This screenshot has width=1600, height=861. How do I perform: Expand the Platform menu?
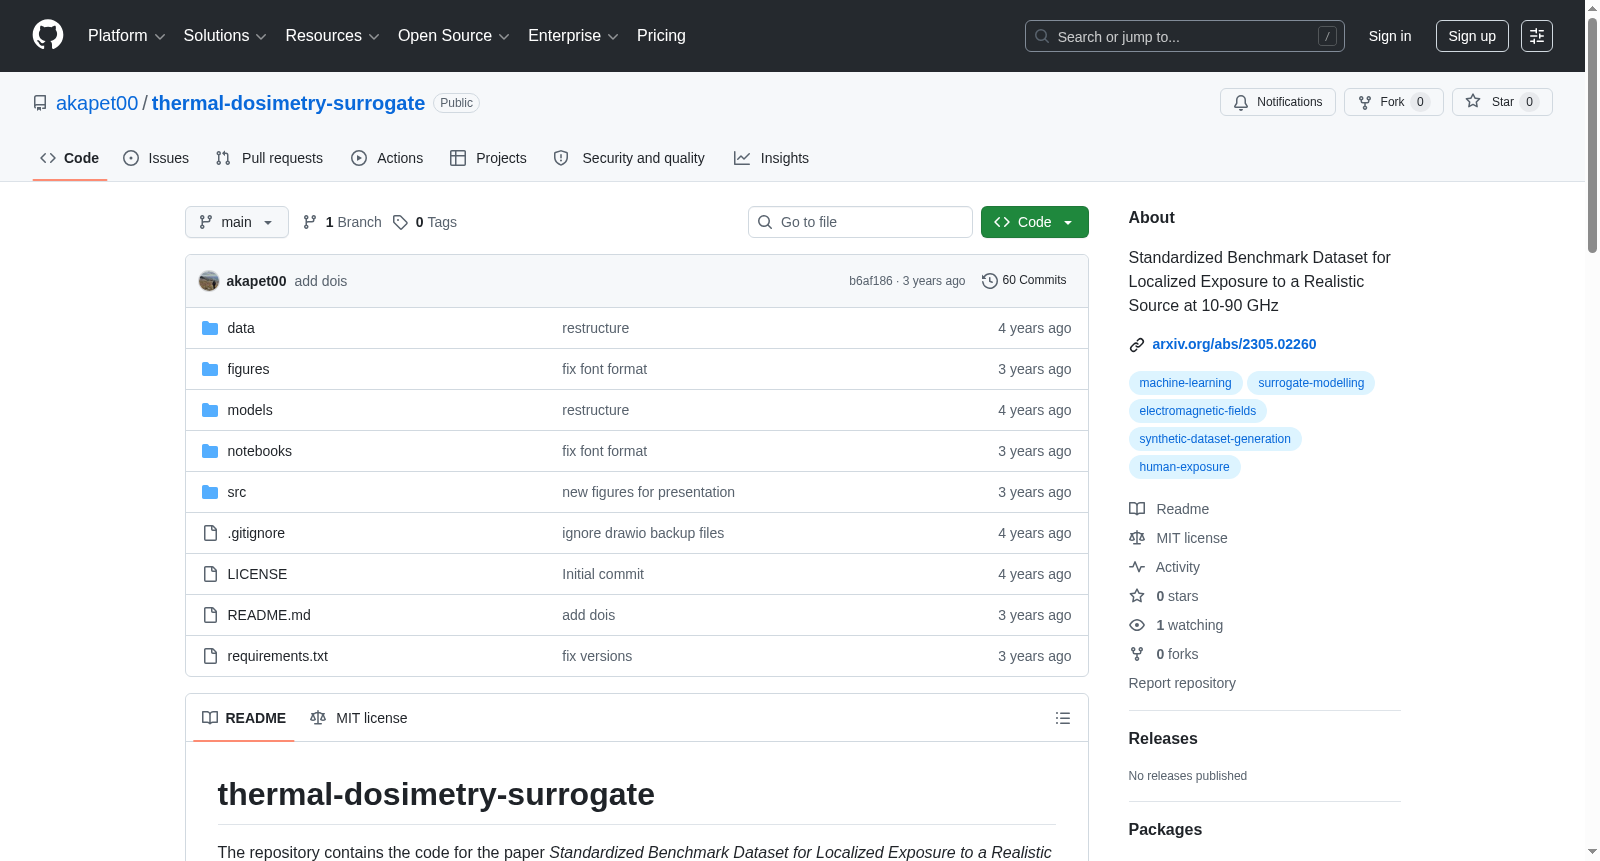point(126,36)
